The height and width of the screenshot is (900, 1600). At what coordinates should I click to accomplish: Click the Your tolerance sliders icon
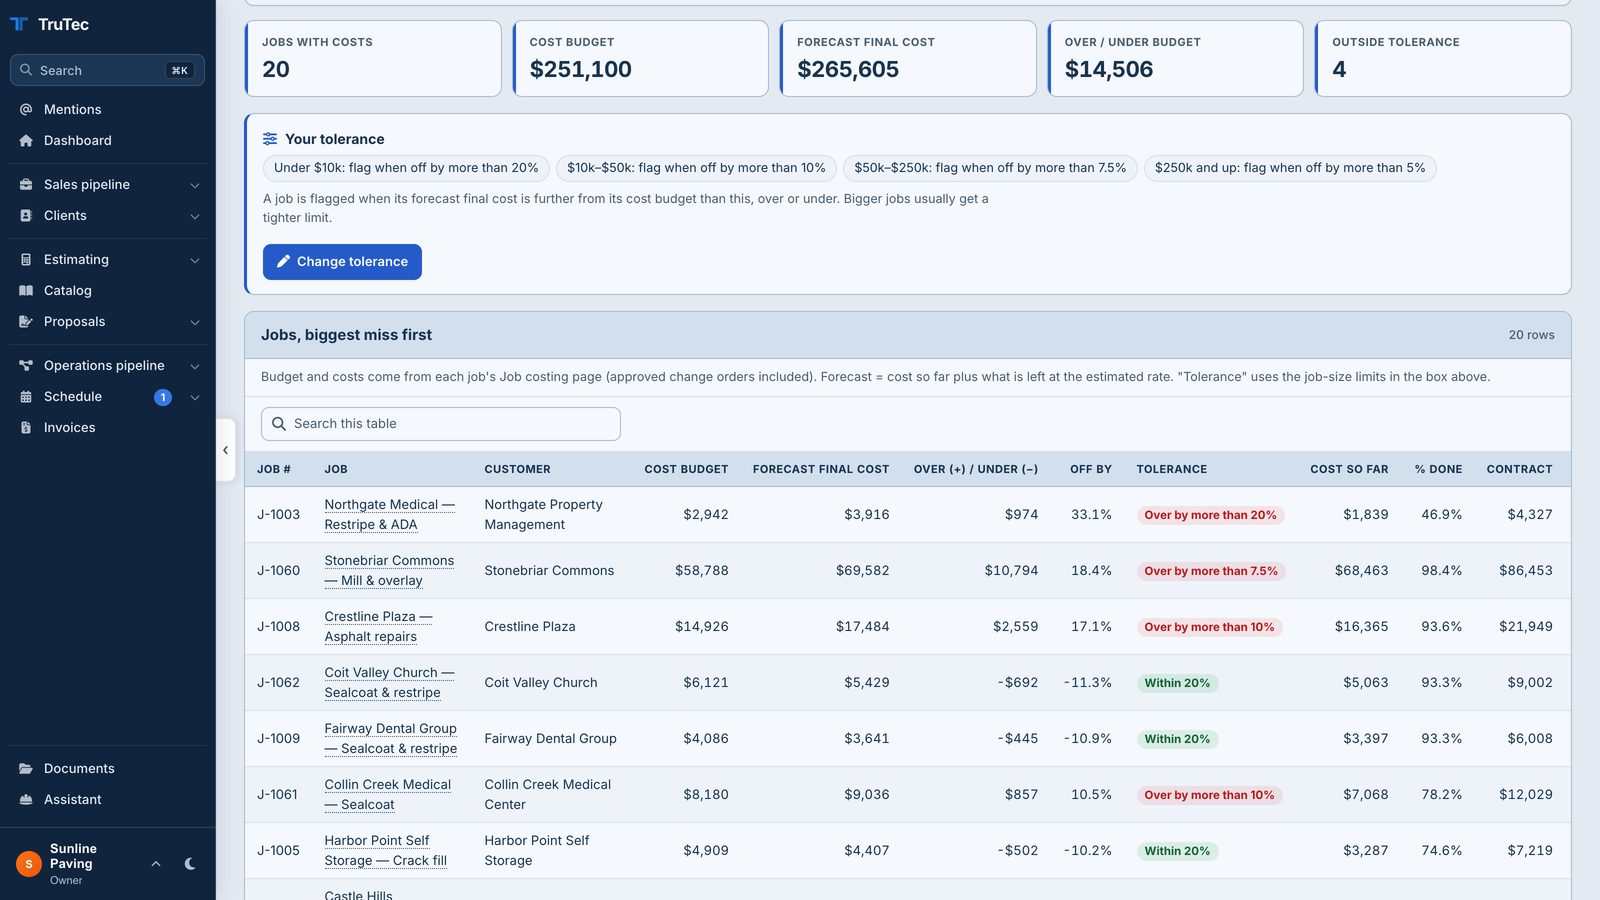pos(270,139)
